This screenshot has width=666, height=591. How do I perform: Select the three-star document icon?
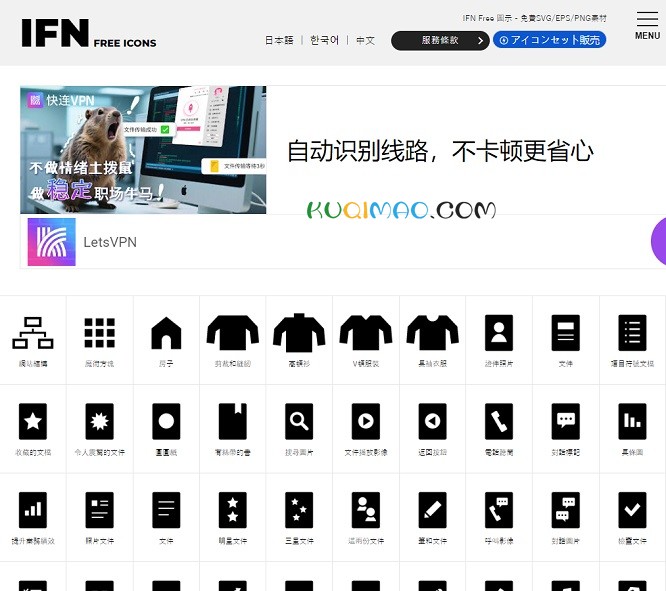[x=299, y=510]
